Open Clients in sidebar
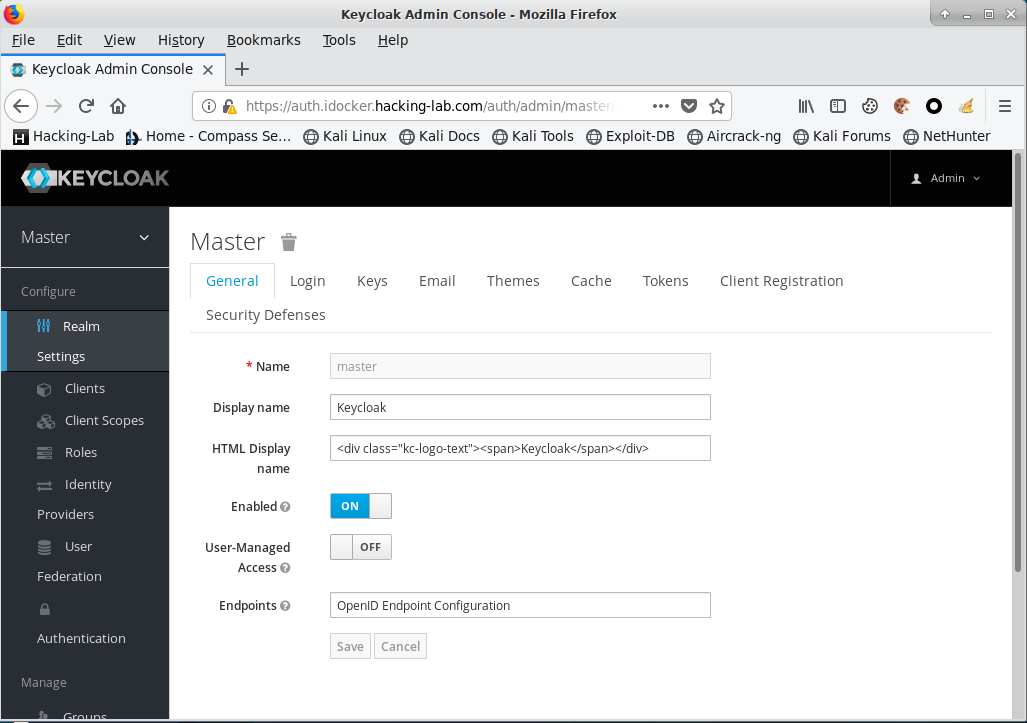Image resolution: width=1027 pixels, height=723 pixels. pyautogui.click(x=84, y=388)
